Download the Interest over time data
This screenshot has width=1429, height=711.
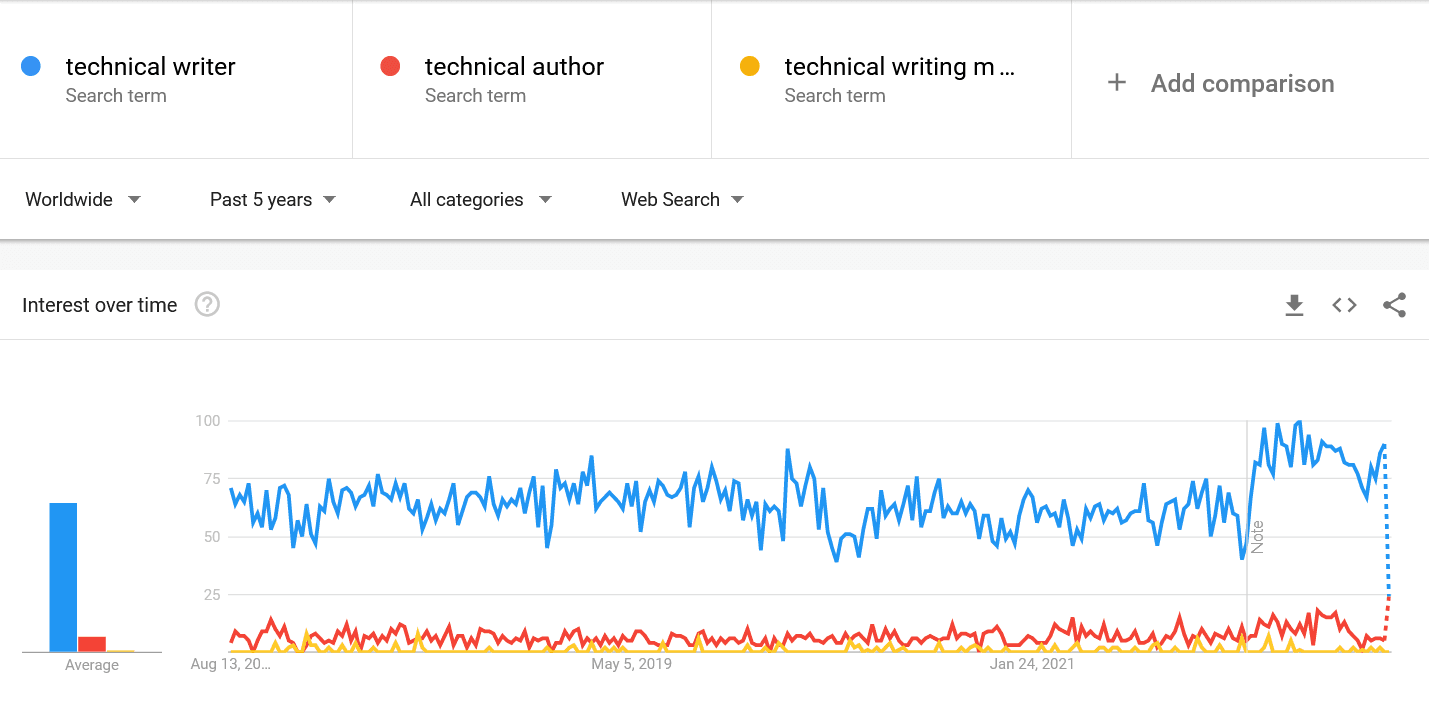point(1294,305)
